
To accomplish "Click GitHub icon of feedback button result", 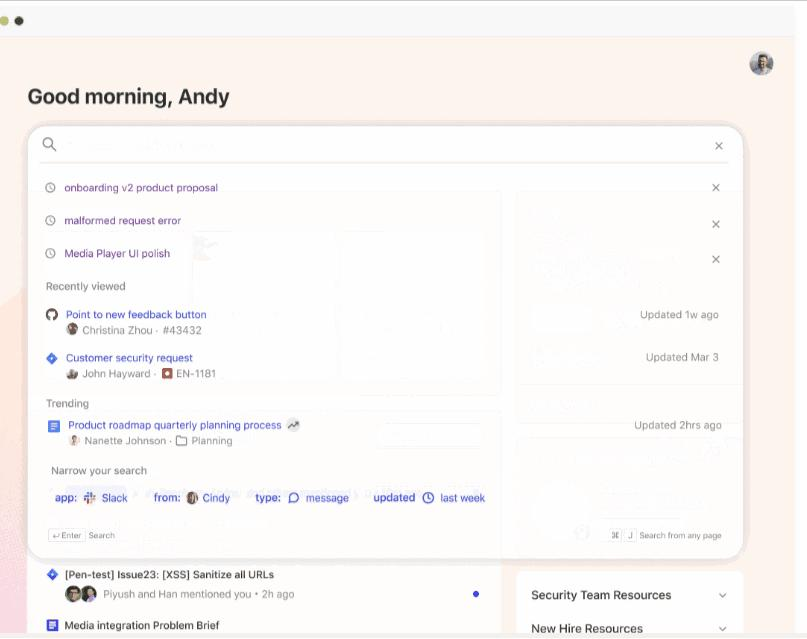I will tap(52, 314).
